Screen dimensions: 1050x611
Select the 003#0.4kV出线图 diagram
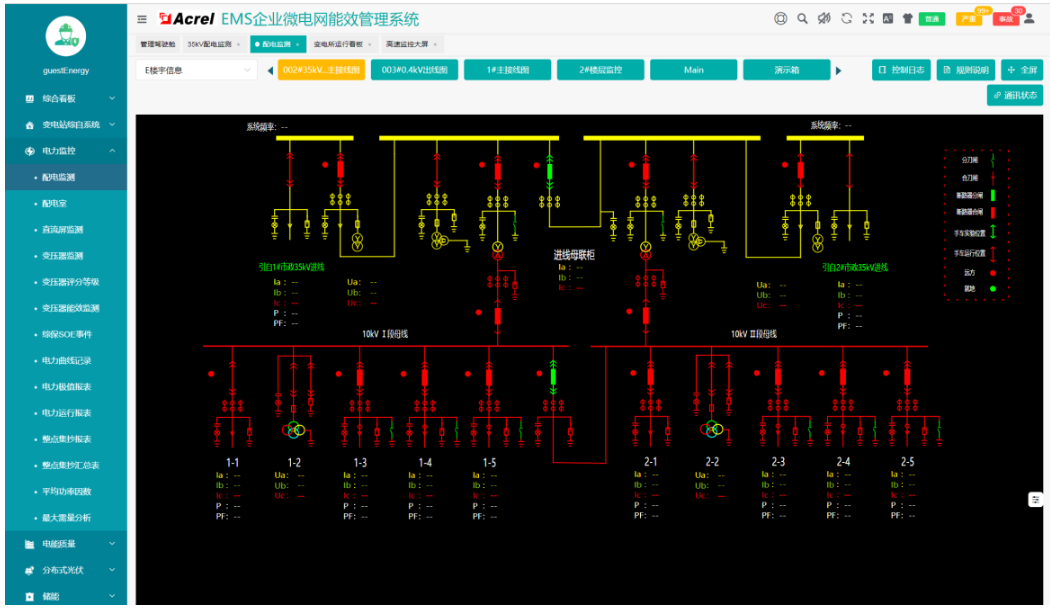coord(415,70)
